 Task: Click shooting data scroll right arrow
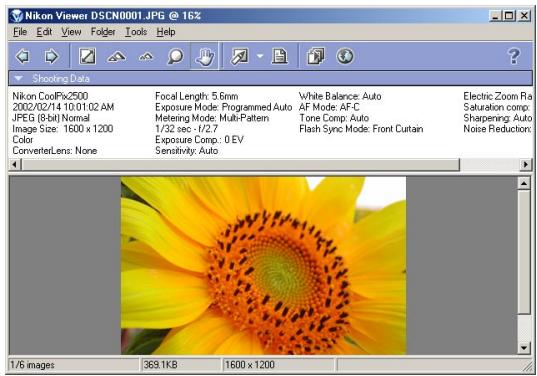(x=526, y=165)
